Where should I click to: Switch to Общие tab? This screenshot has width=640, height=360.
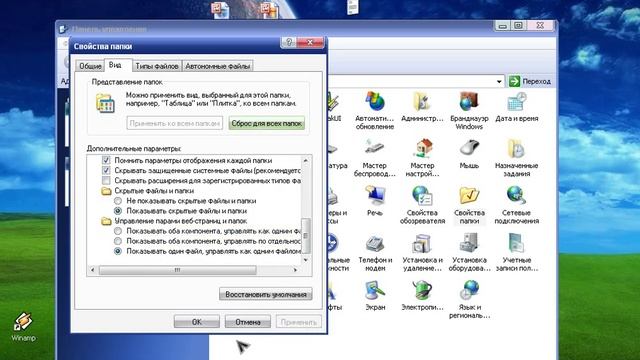pyautogui.click(x=90, y=66)
